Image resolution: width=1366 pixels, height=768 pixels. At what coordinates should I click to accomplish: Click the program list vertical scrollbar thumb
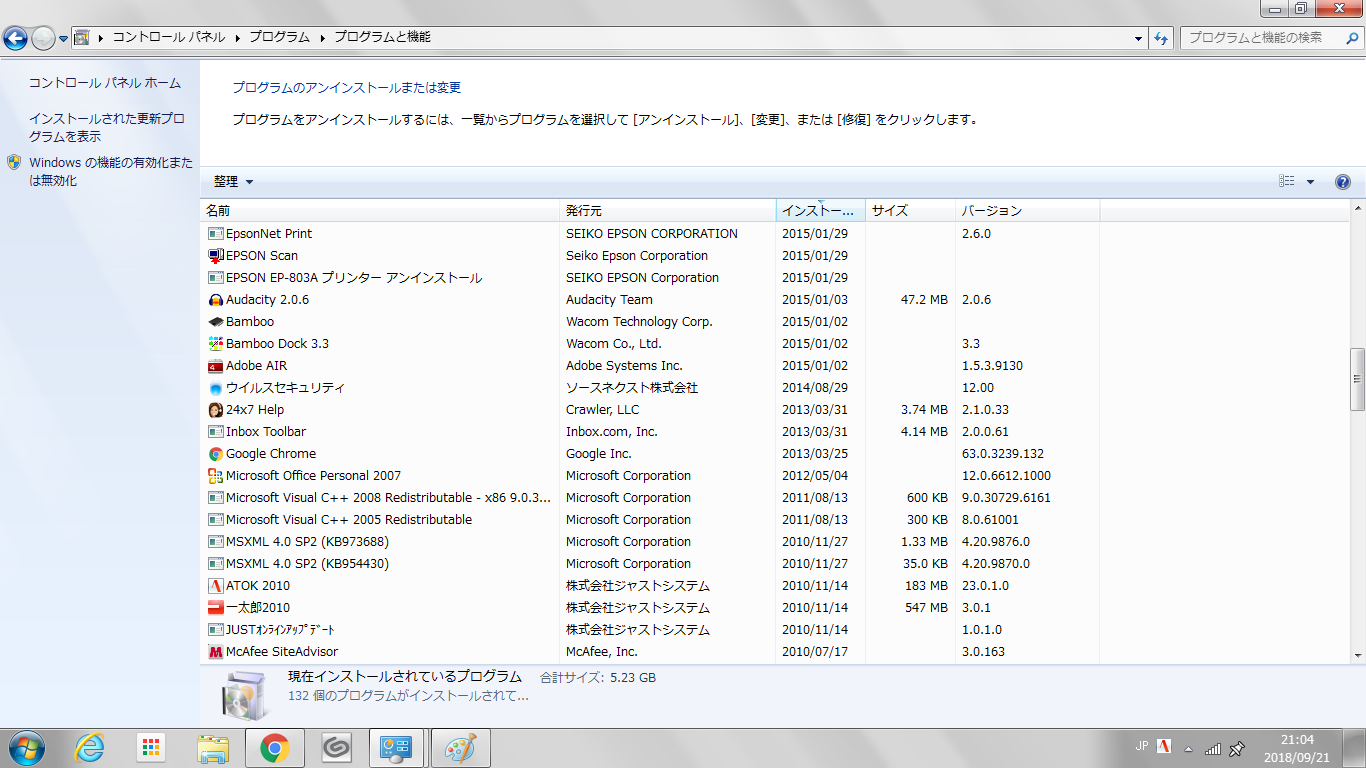coord(1358,379)
